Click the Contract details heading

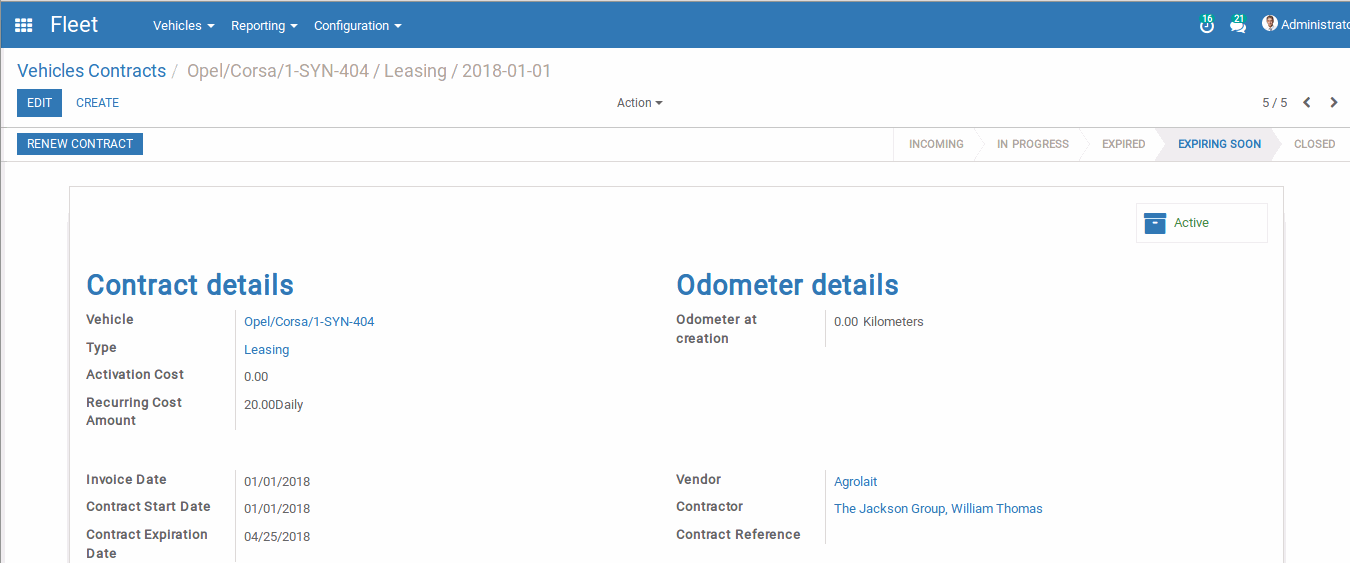[190, 285]
